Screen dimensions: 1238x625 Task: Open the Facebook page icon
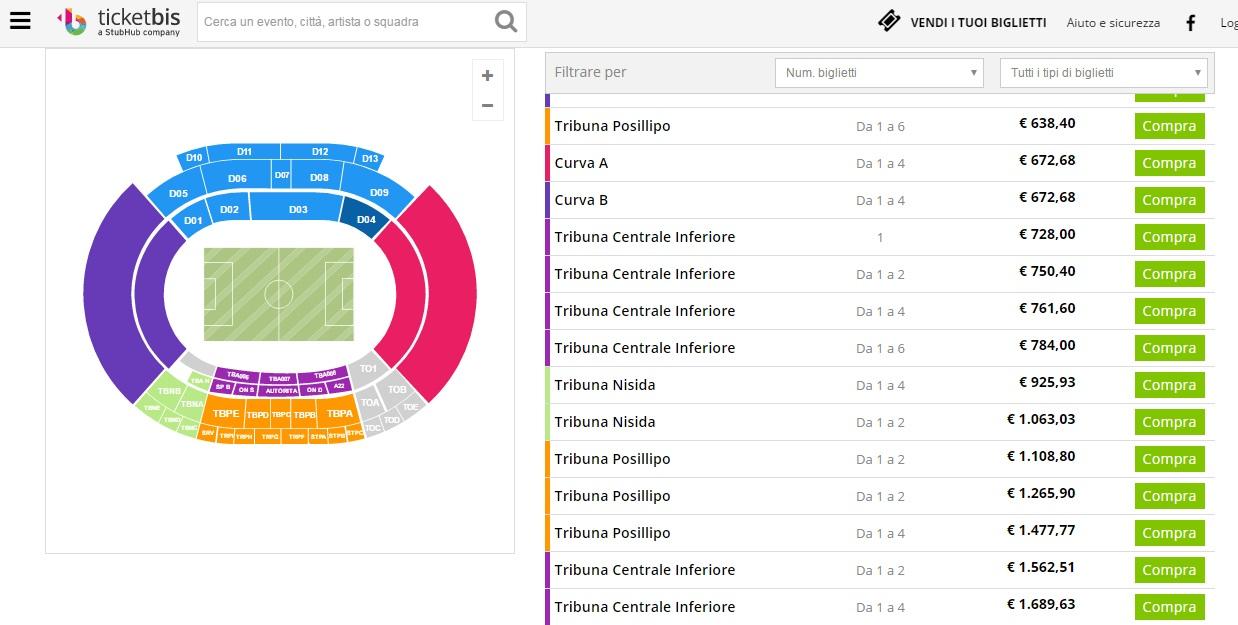pyautogui.click(x=1190, y=22)
